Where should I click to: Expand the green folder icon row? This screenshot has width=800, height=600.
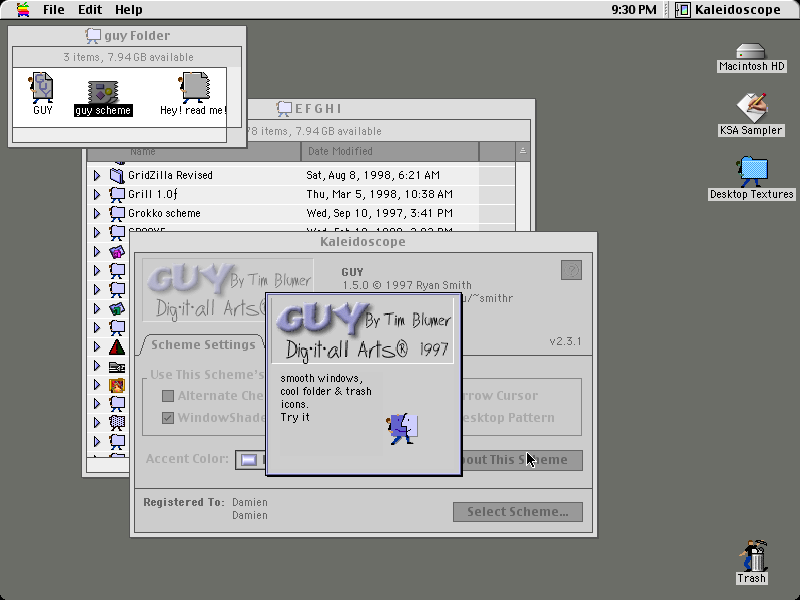point(96,309)
